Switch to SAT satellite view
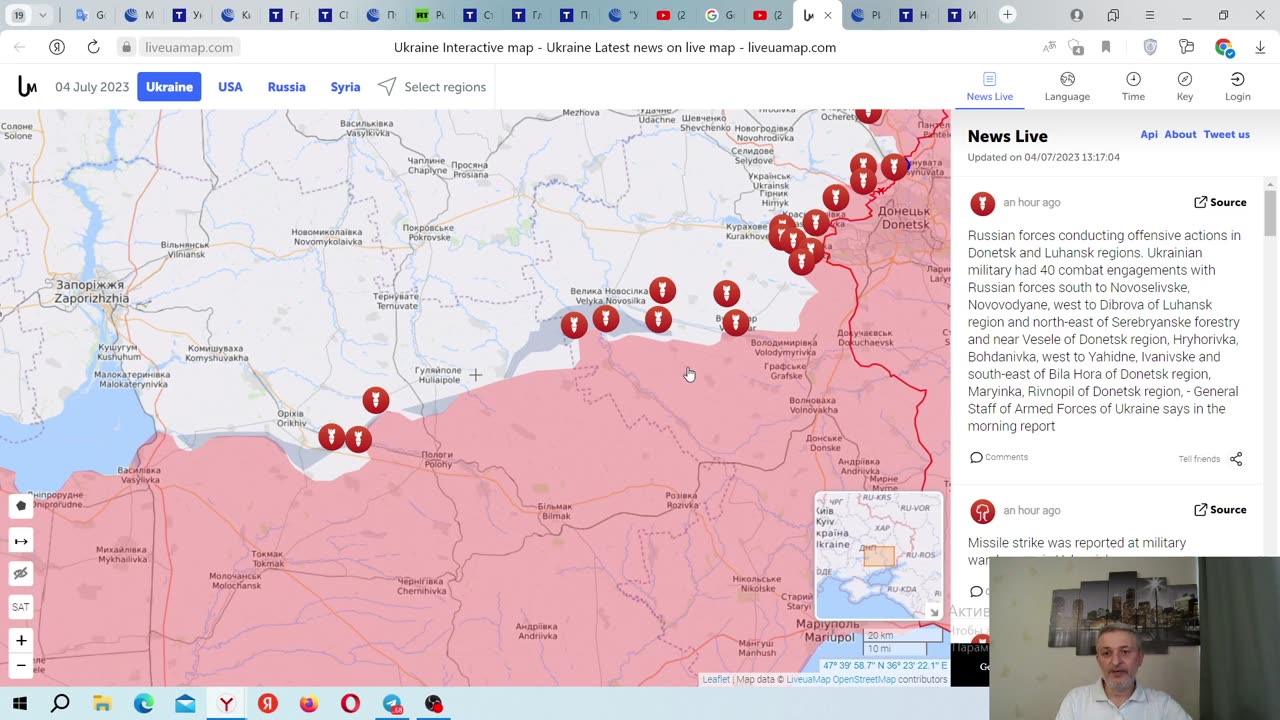This screenshot has height=720, width=1280. (x=21, y=607)
